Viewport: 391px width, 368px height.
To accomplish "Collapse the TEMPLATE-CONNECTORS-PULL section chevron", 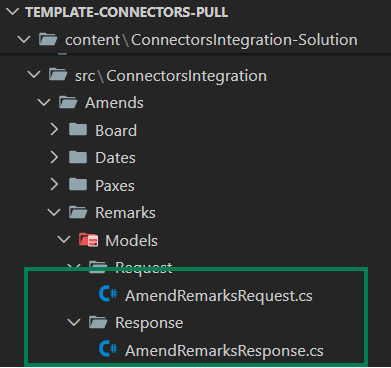I will 13,12.
